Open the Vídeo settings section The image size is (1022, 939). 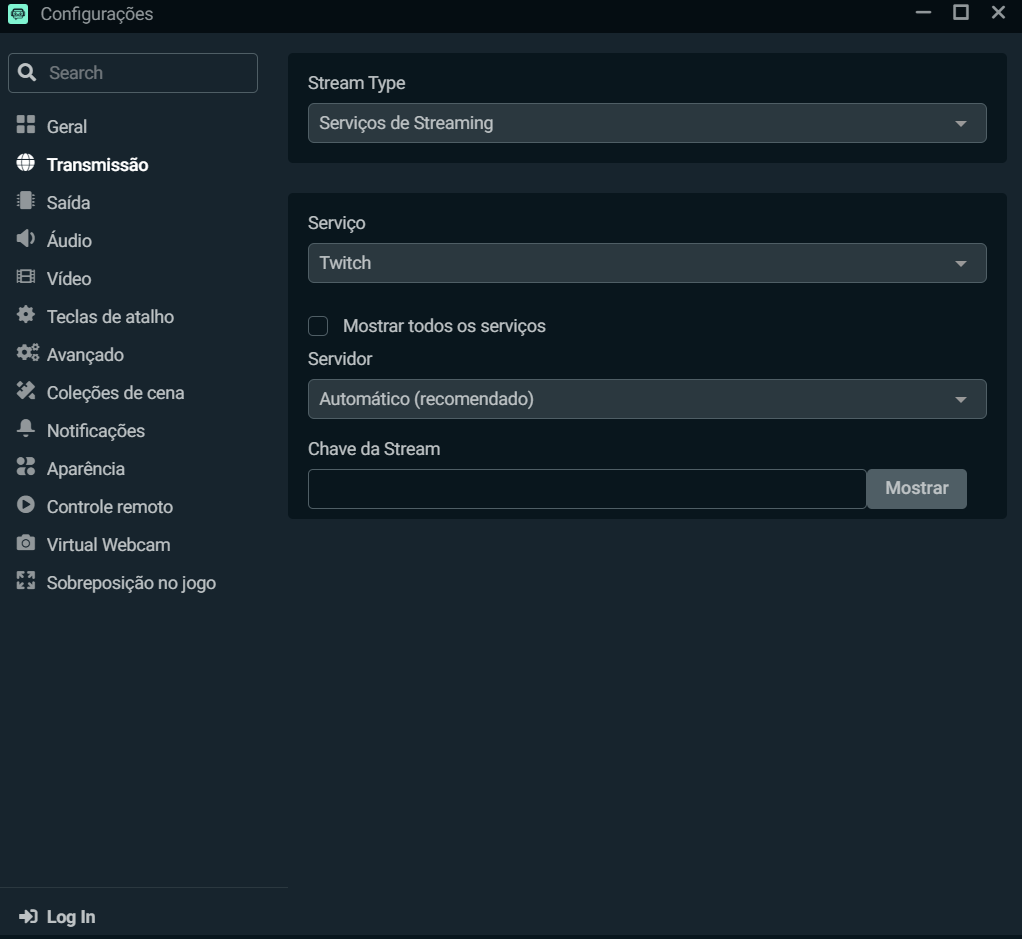(69, 278)
